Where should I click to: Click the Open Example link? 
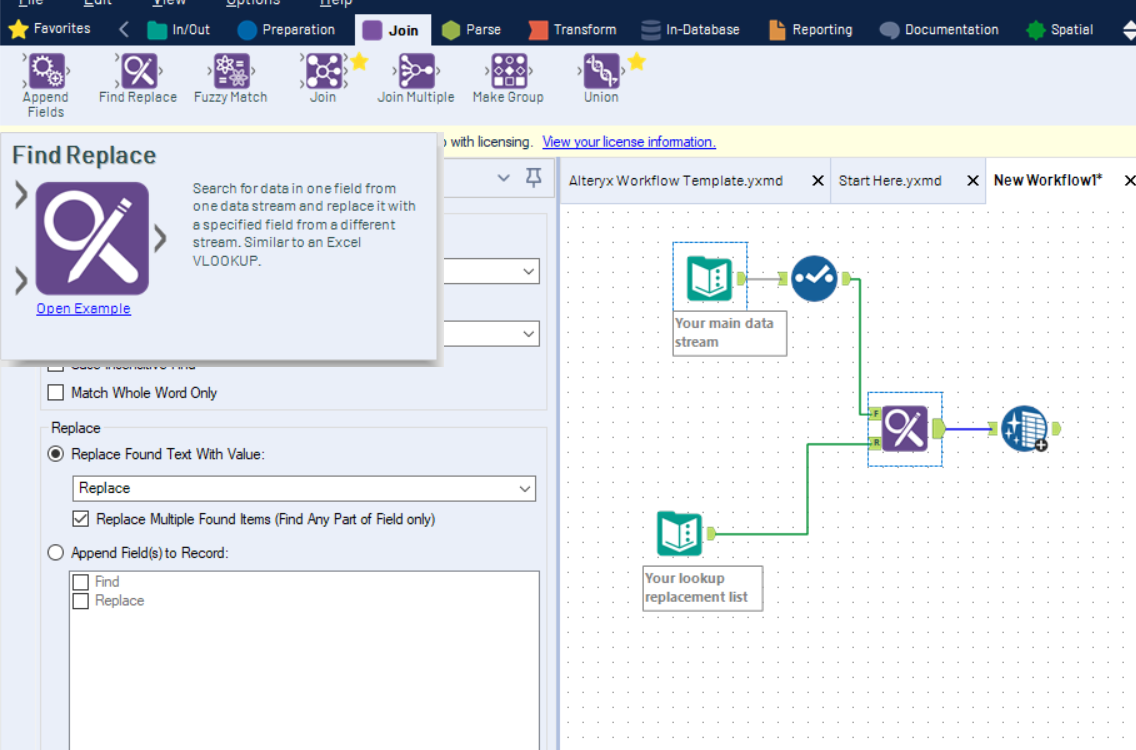tap(83, 308)
